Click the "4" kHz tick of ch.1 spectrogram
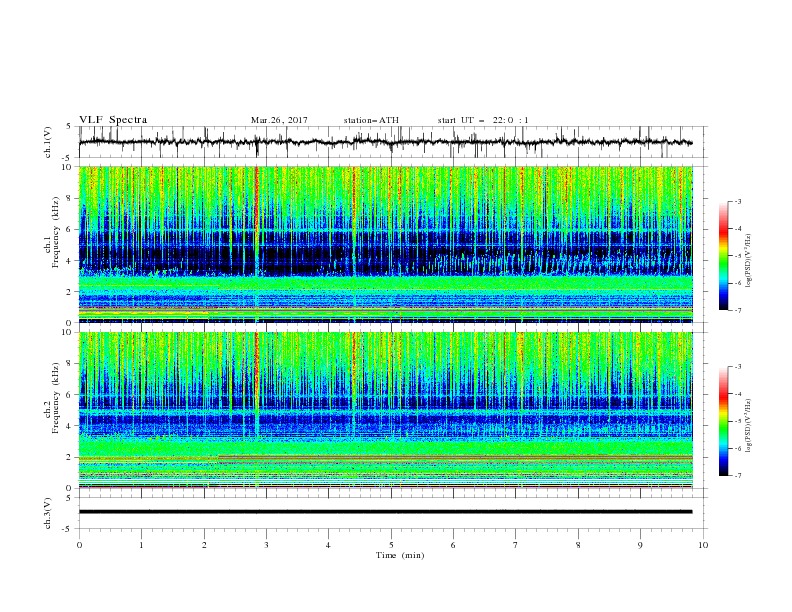The width and height of the screenshot is (792, 612). pos(69,261)
